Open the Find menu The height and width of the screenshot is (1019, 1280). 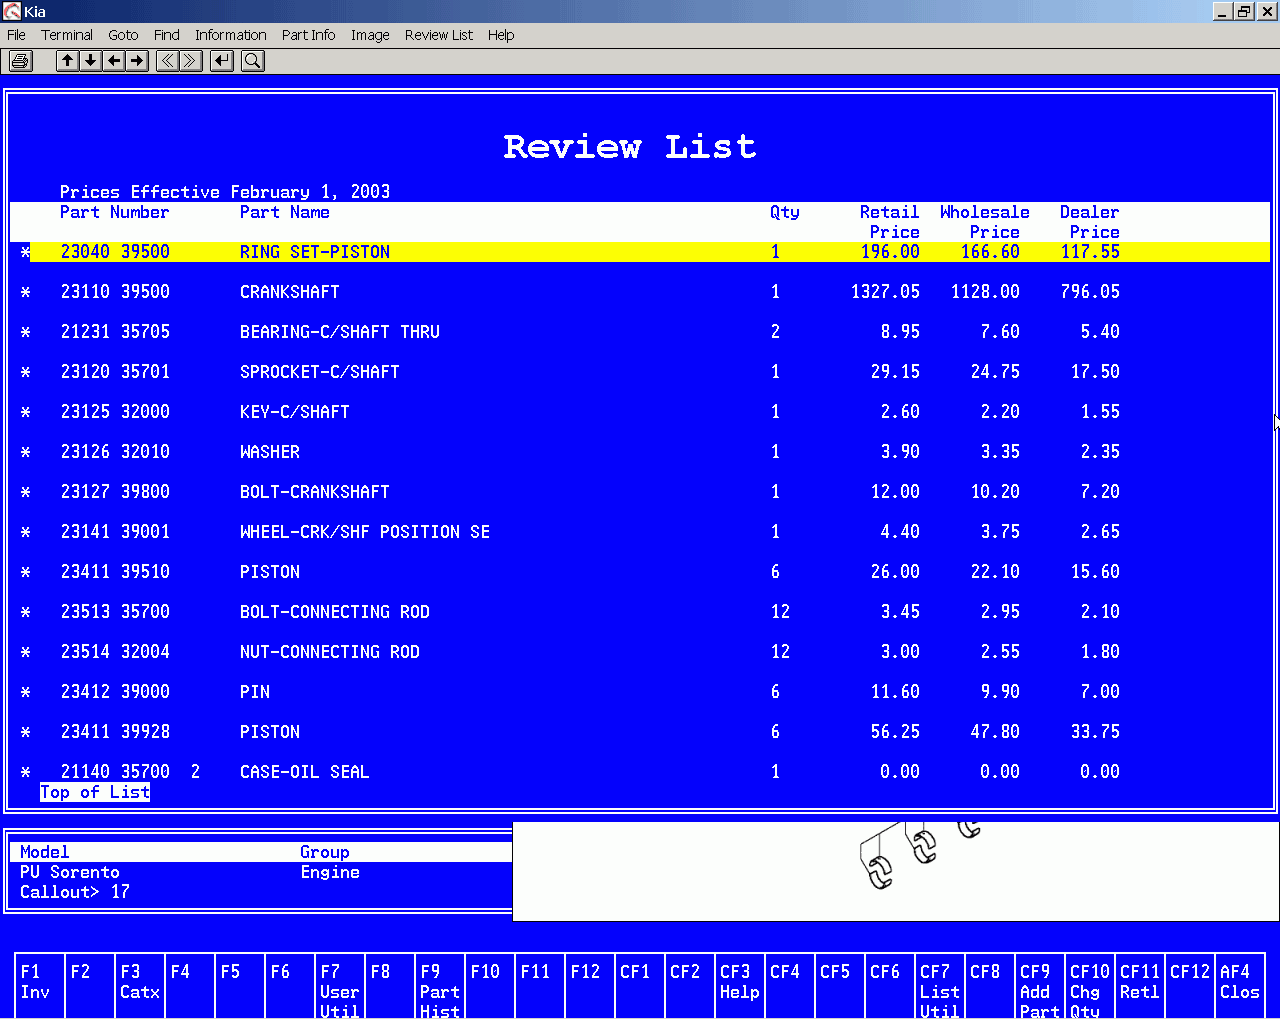pos(167,35)
